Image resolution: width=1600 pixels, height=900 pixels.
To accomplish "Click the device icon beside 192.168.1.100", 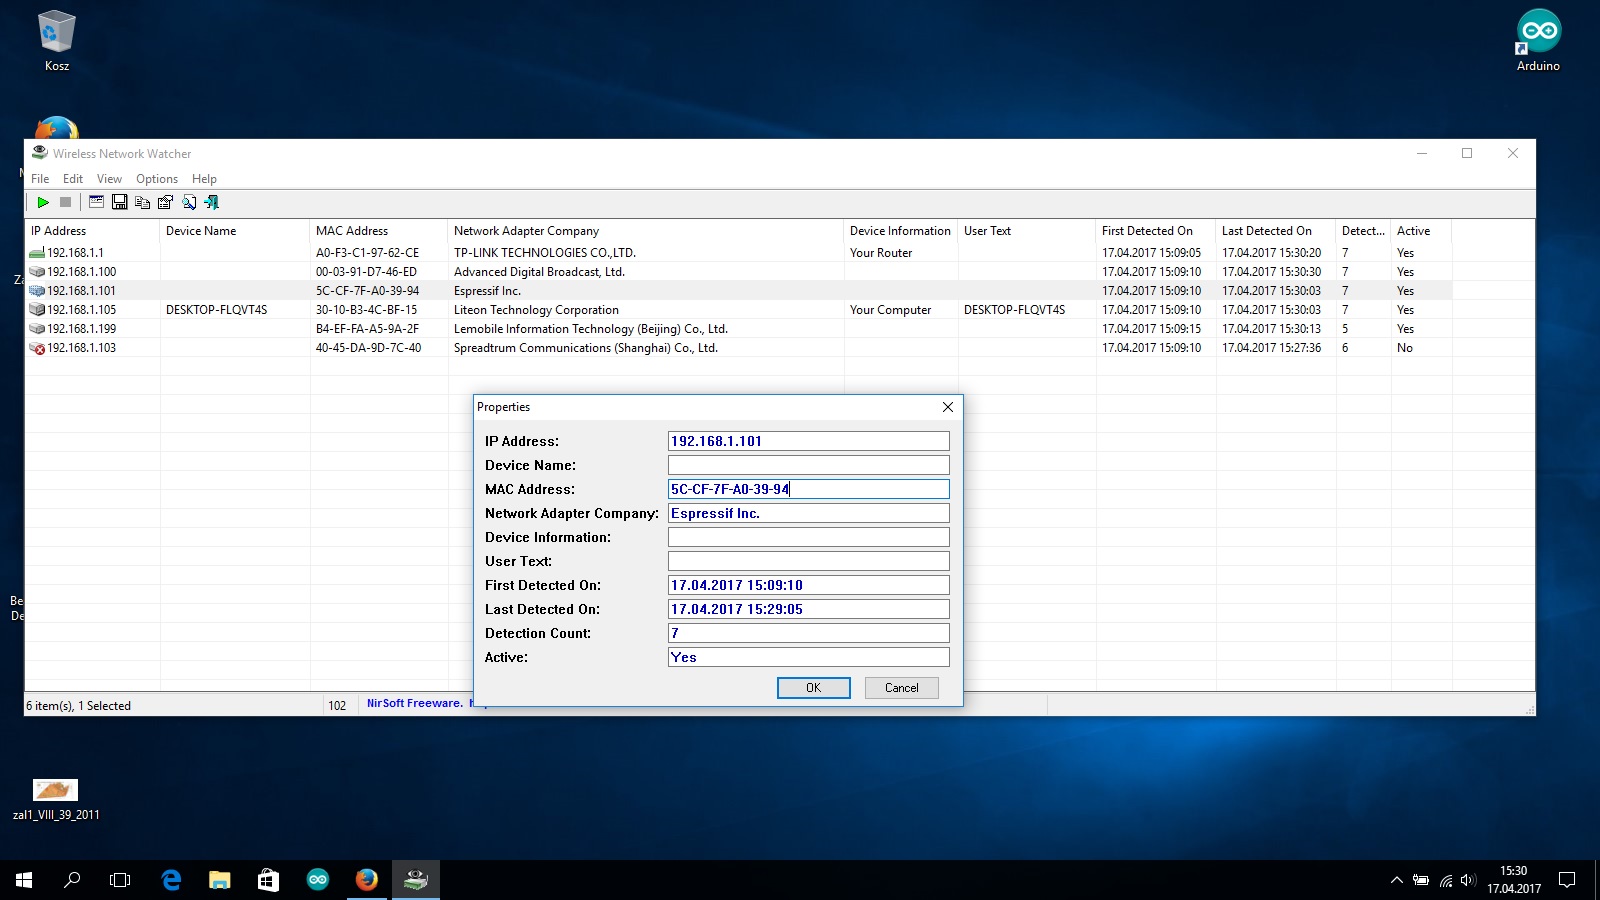I will pyautogui.click(x=37, y=272).
